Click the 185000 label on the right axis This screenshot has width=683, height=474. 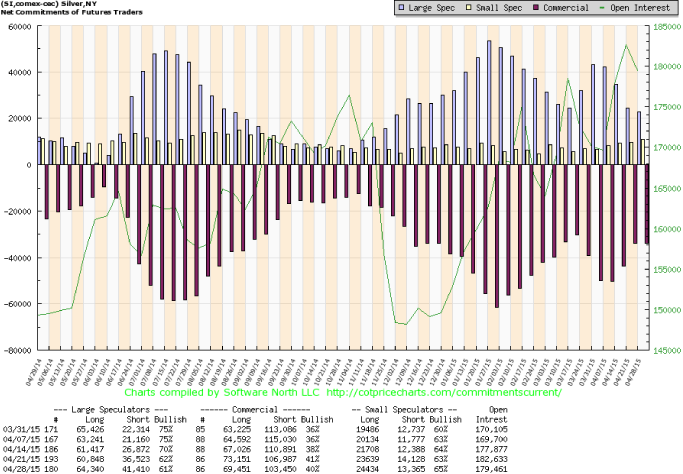(667, 27)
